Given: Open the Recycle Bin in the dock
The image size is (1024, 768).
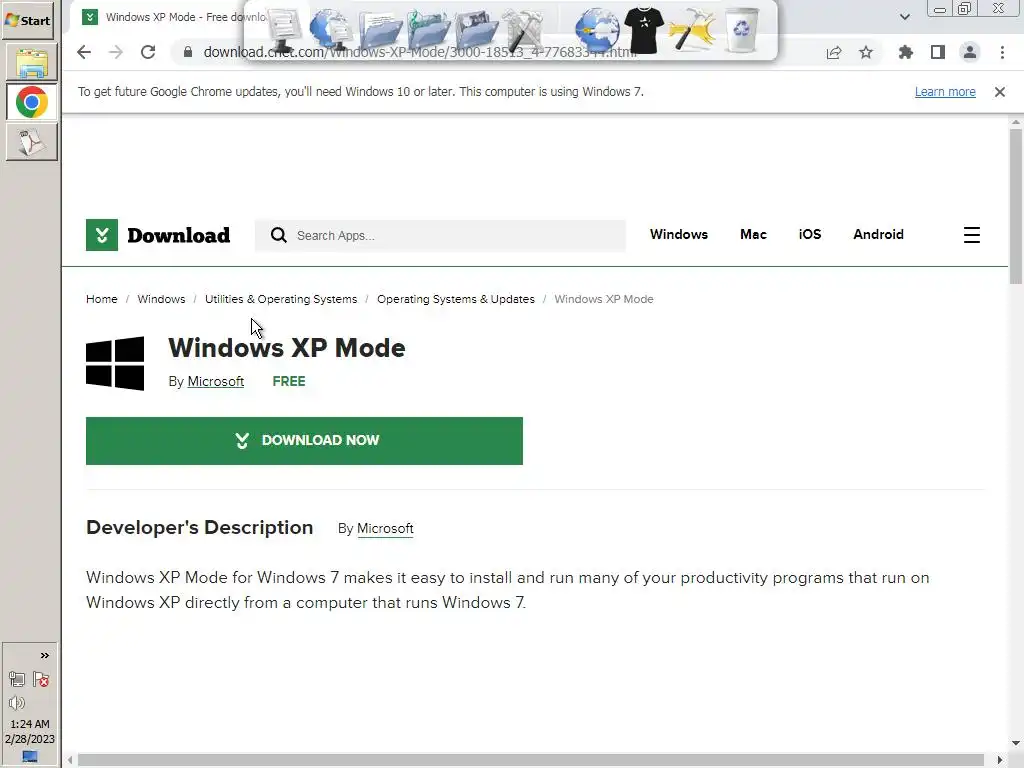Looking at the screenshot, I should click(742, 29).
